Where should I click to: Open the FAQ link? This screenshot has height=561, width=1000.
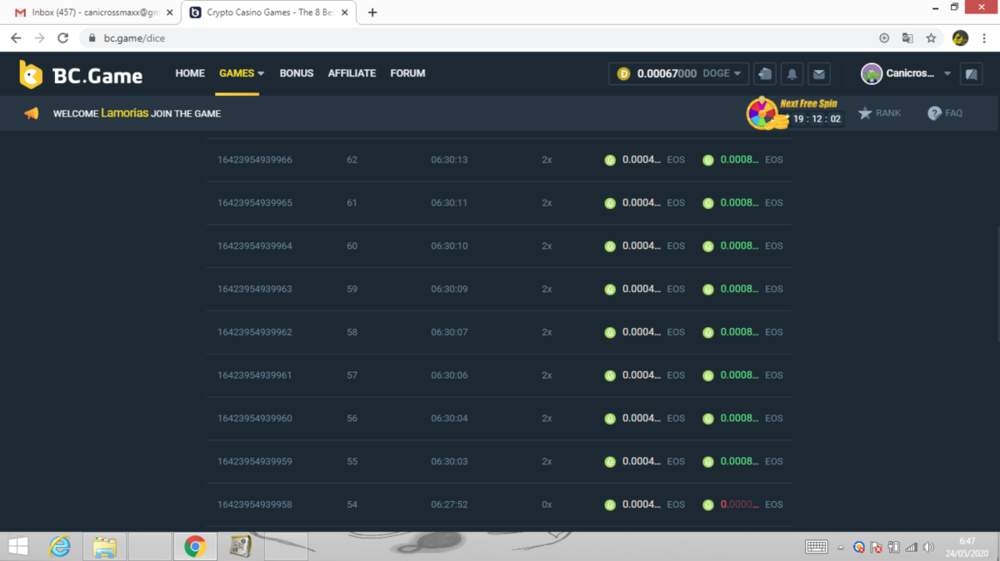click(945, 114)
